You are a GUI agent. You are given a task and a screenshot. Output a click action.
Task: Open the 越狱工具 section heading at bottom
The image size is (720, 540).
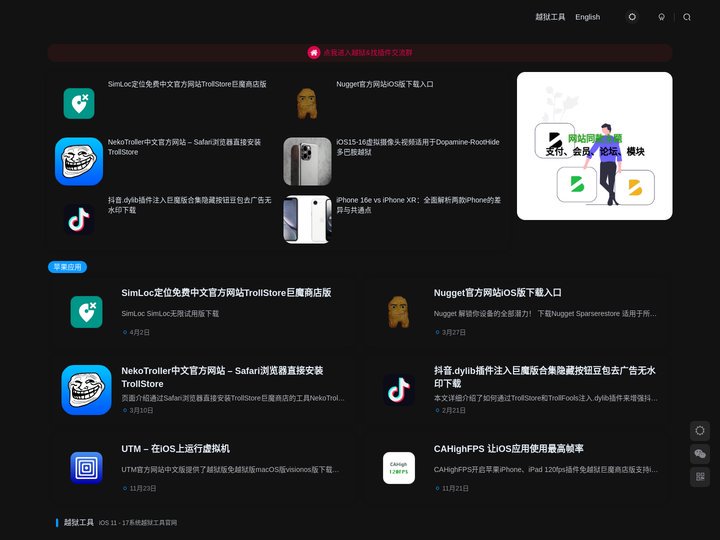pos(79,523)
